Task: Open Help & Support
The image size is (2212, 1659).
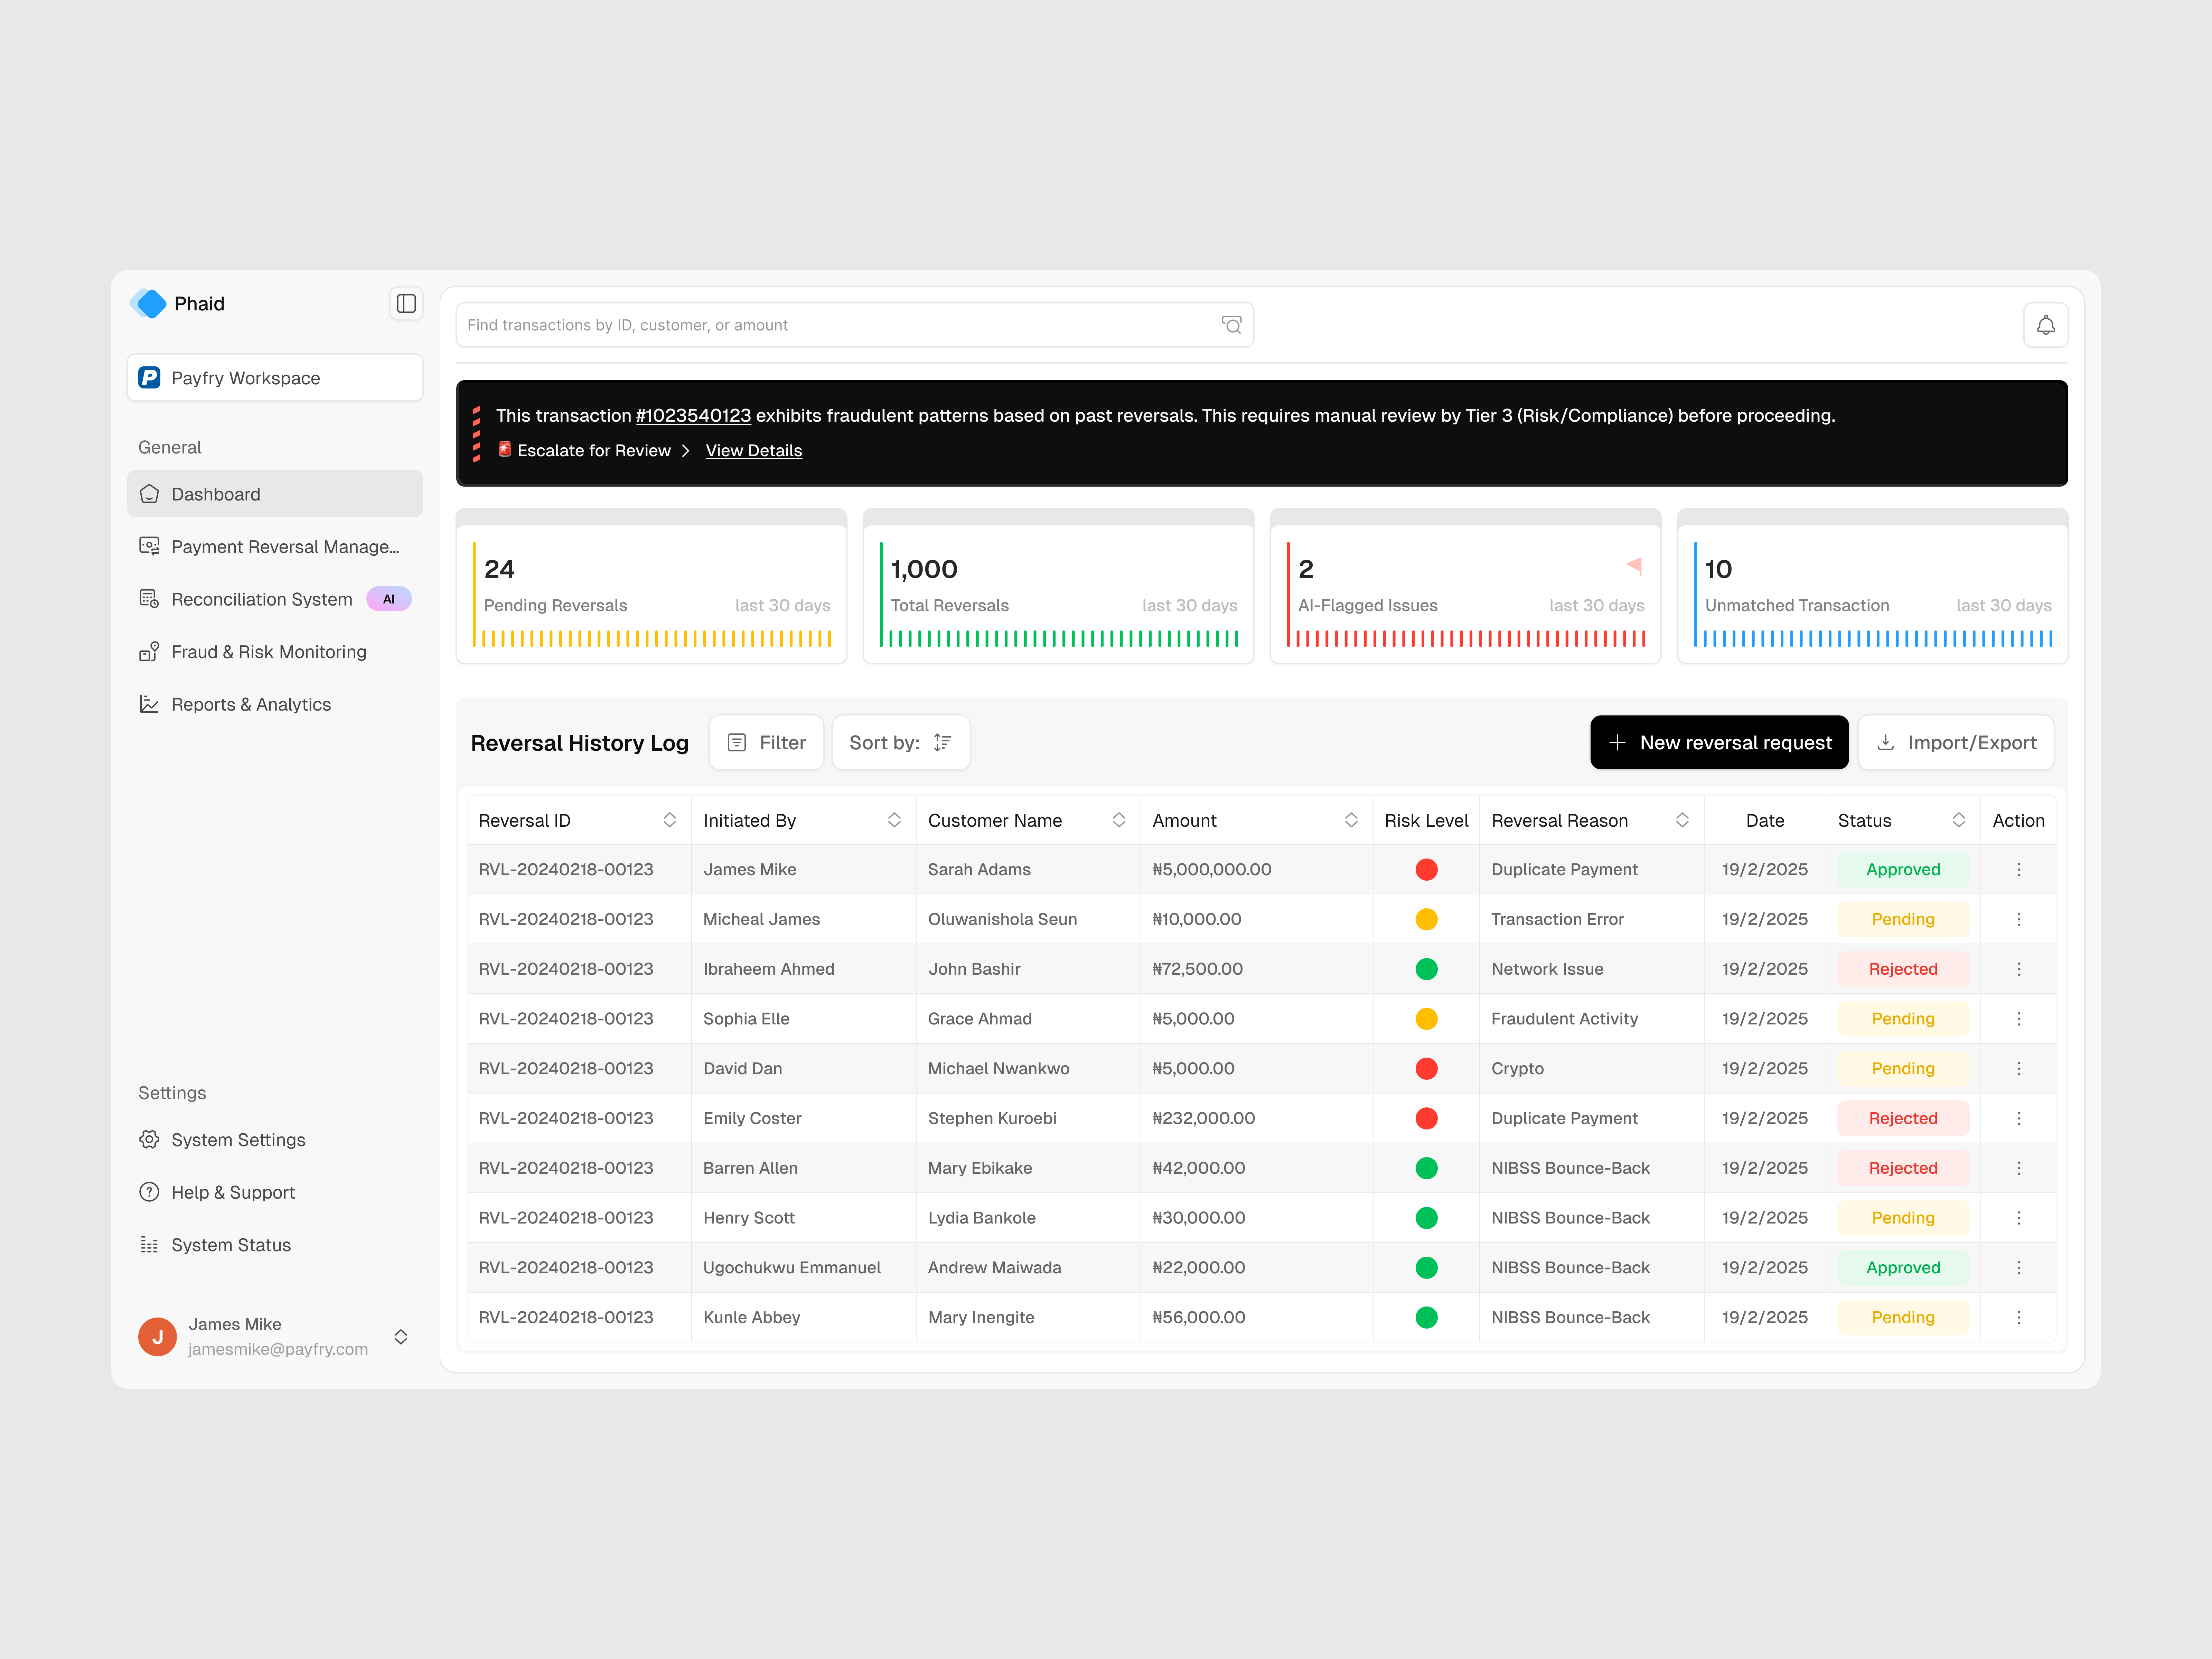Action: coord(232,1192)
